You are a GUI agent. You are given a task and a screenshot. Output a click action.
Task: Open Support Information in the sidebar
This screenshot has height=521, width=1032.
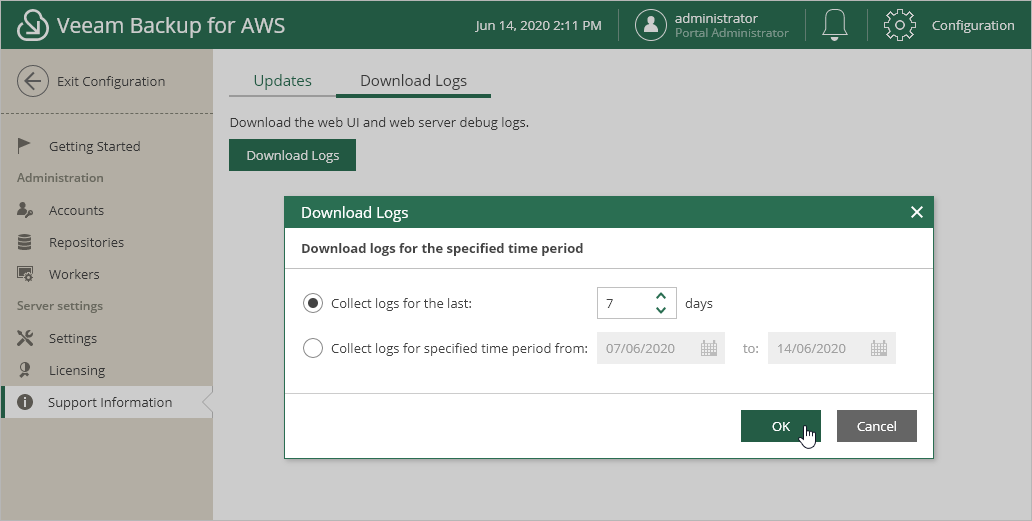click(x=107, y=402)
